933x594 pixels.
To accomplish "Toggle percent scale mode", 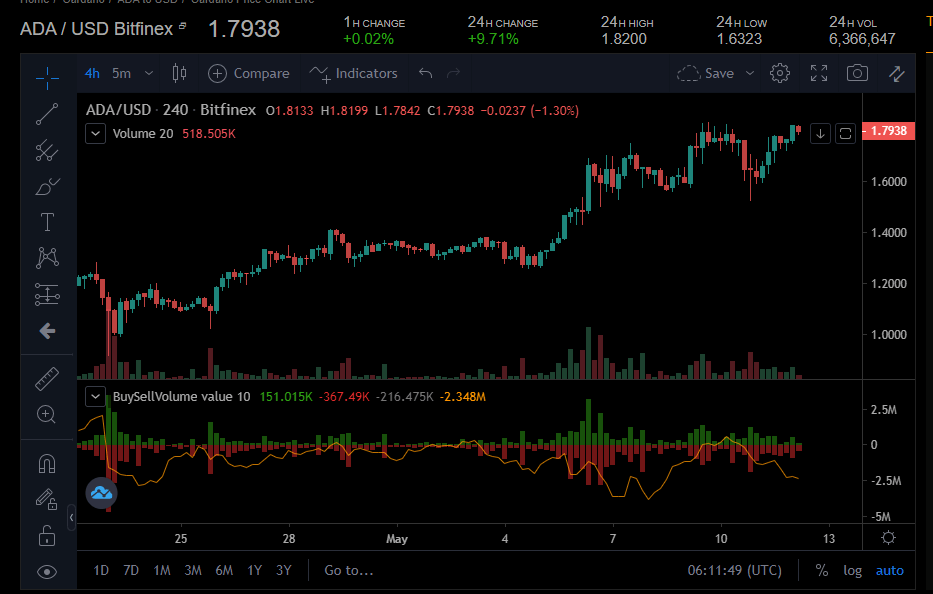I will coord(822,570).
